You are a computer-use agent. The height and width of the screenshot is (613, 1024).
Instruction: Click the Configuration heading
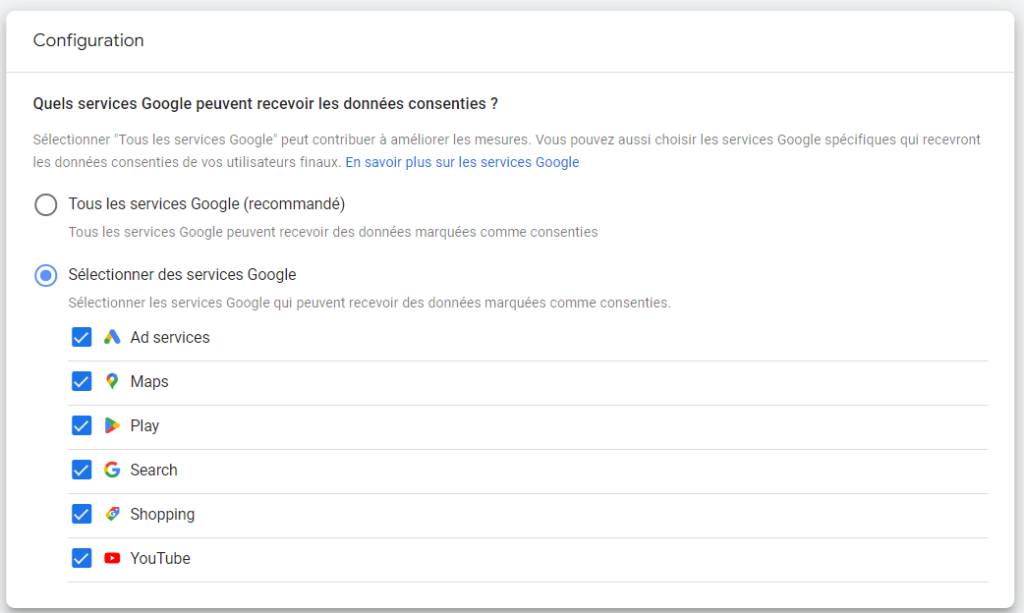[88, 40]
